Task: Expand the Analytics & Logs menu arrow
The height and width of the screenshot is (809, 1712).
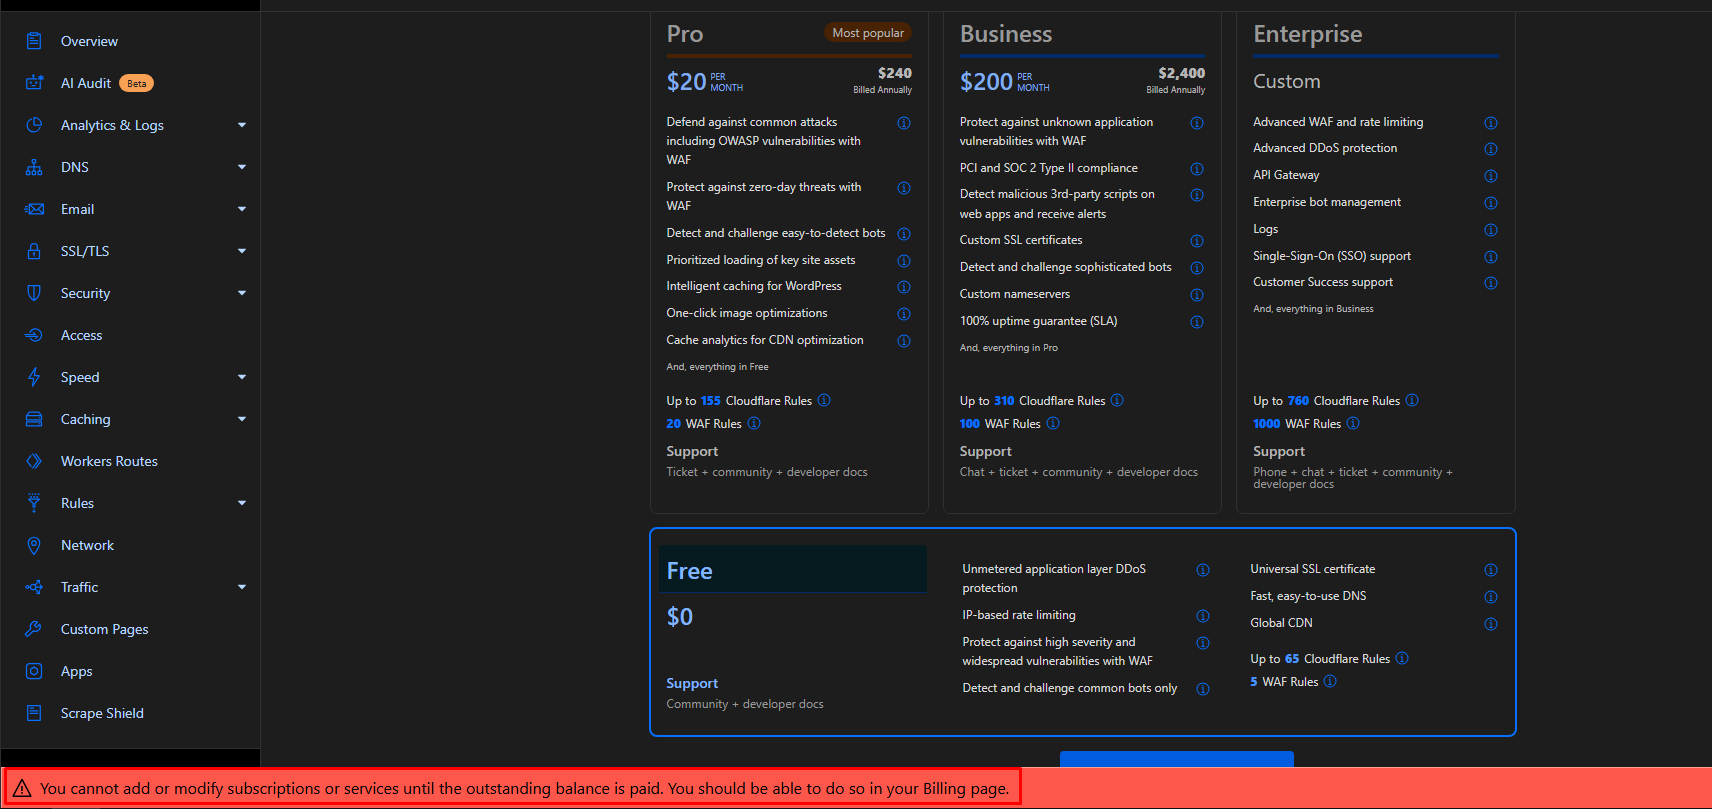Action: [x=242, y=125]
